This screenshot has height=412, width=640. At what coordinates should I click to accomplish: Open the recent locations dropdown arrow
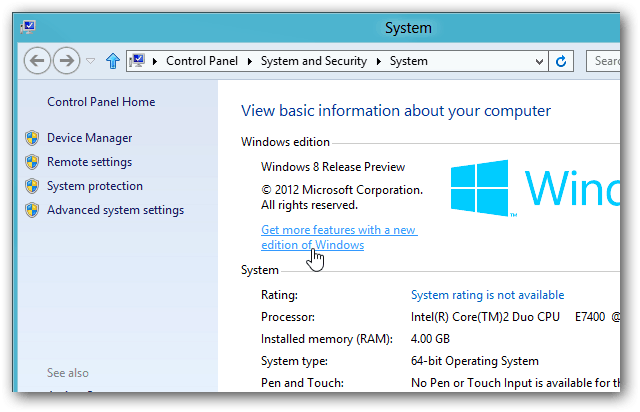pyautogui.click(x=91, y=61)
